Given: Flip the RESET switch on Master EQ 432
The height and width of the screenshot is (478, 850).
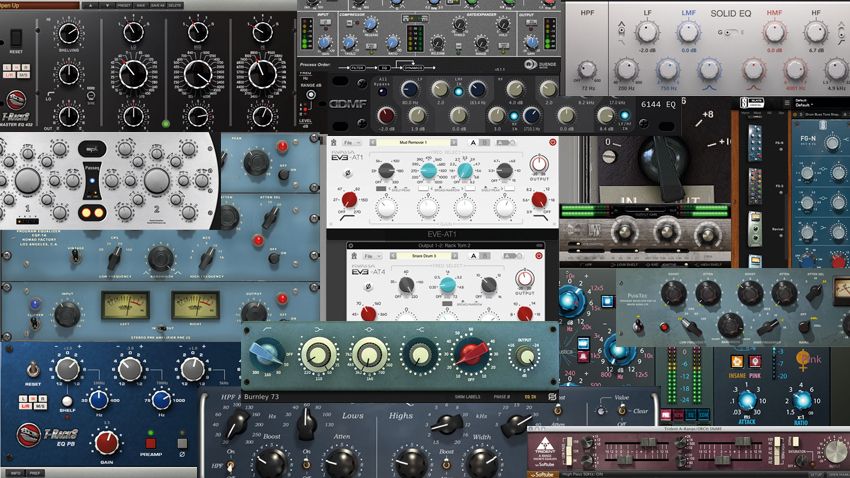Looking at the screenshot, I should click(x=16, y=37).
